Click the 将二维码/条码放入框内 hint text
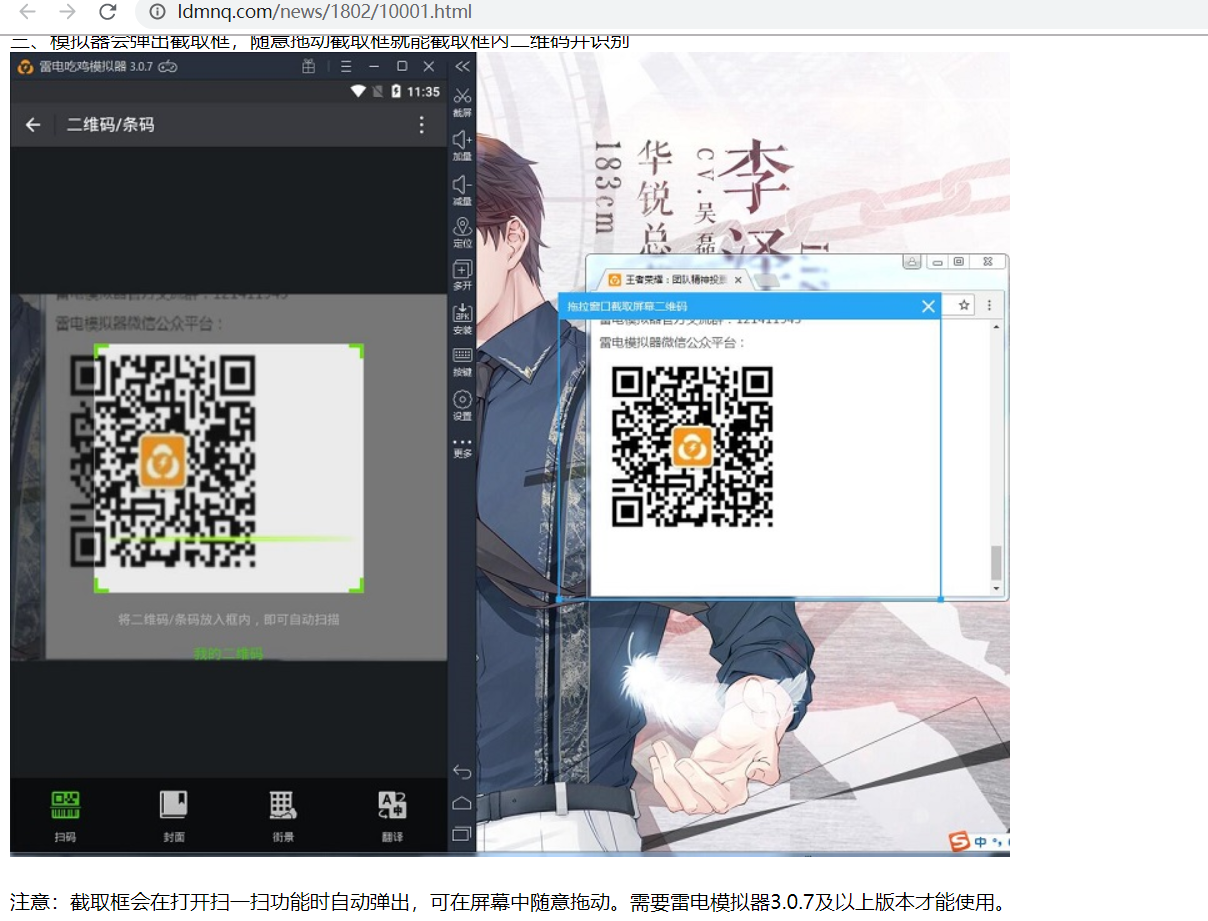1208x921 pixels. pyautogui.click(x=229, y=619)
